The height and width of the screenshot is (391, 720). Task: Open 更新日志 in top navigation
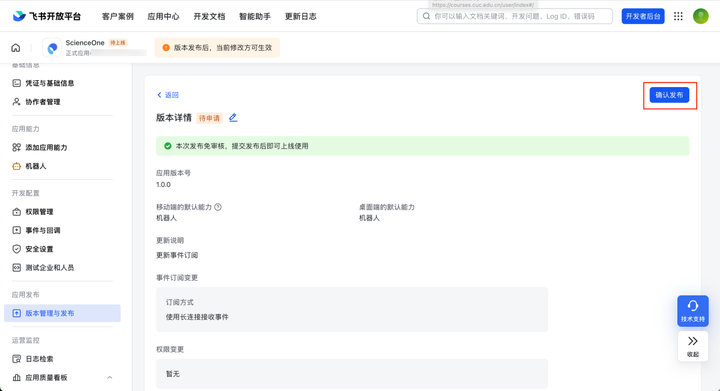coord(300,17)
